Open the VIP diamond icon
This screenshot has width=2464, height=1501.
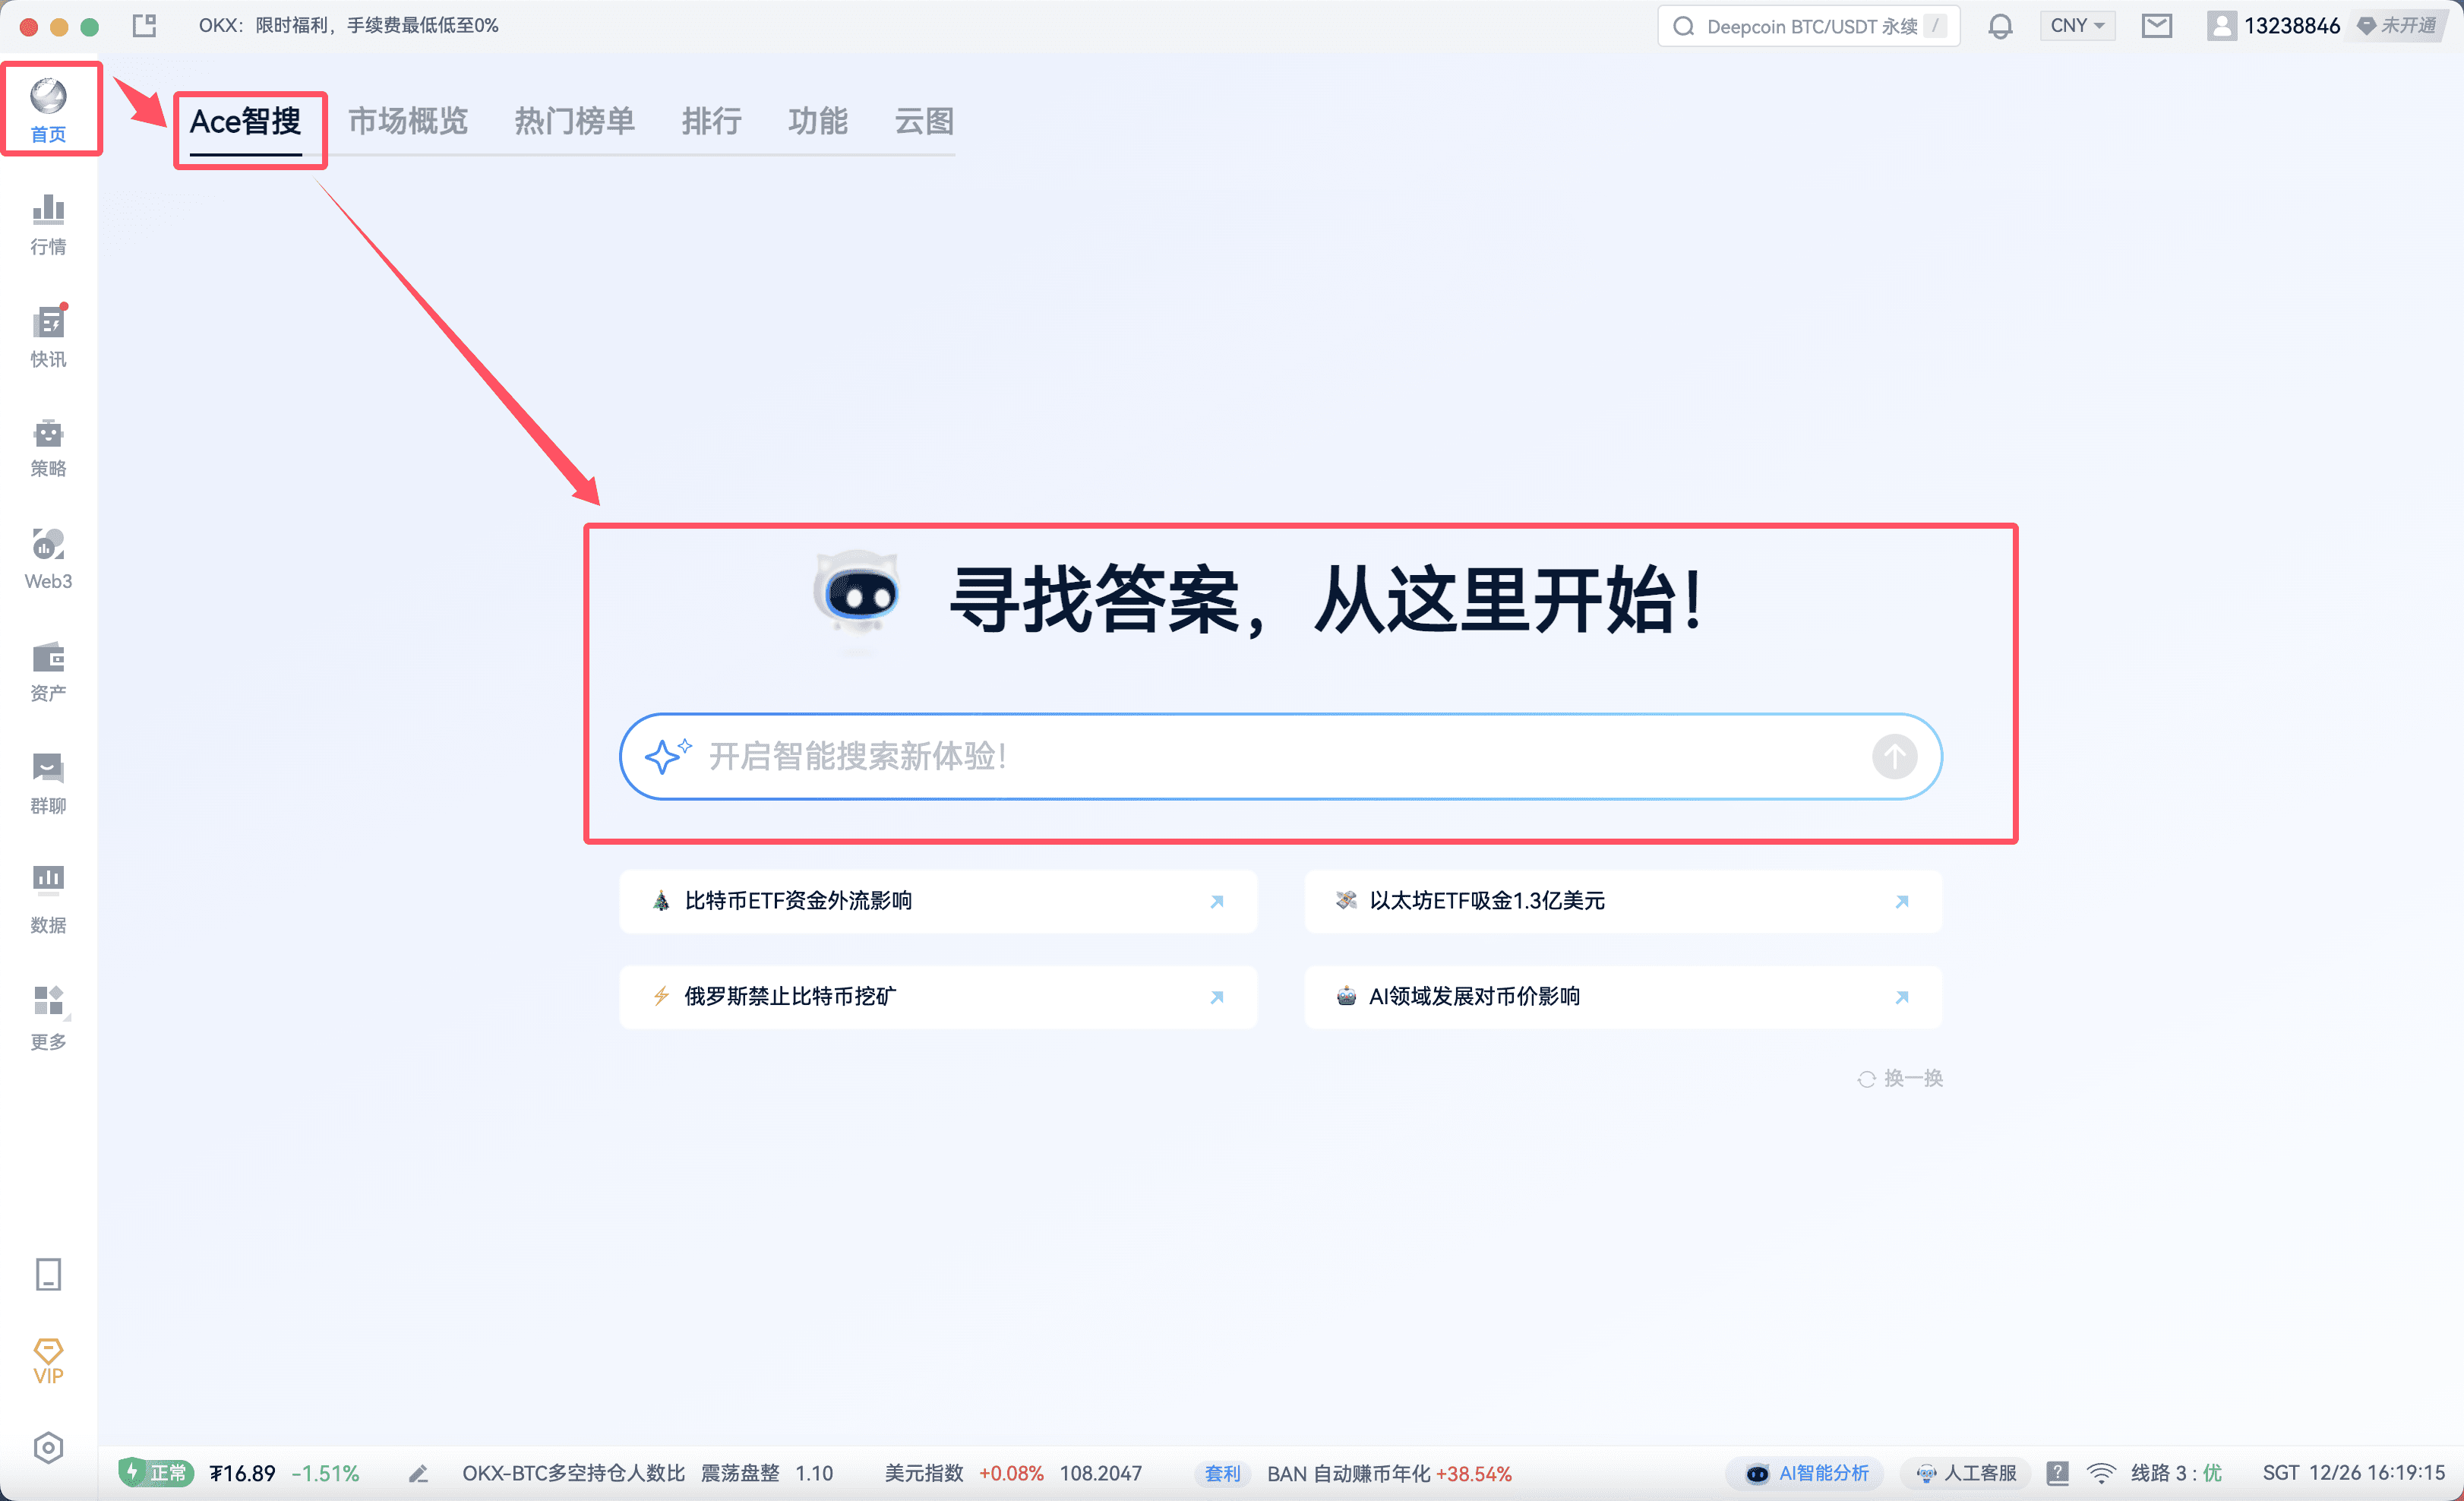(48, 1361)
